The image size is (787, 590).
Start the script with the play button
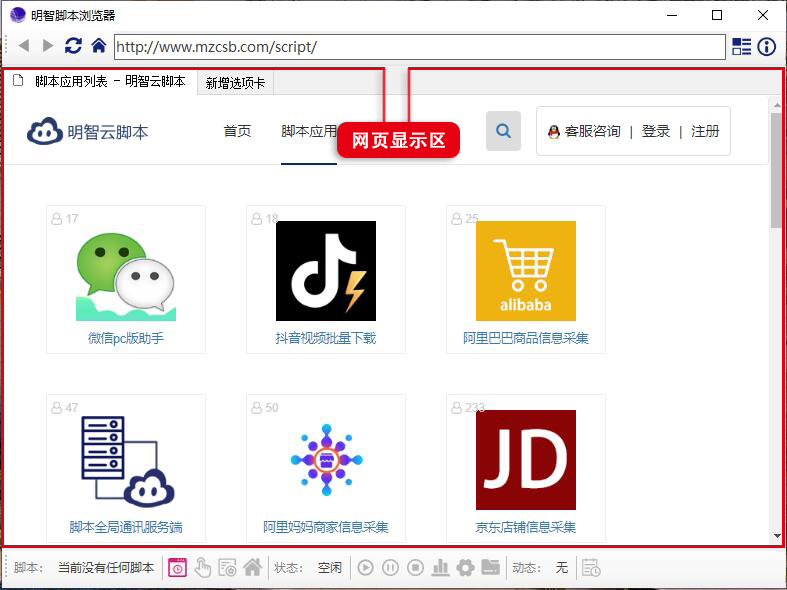click(x=365, y=567)
